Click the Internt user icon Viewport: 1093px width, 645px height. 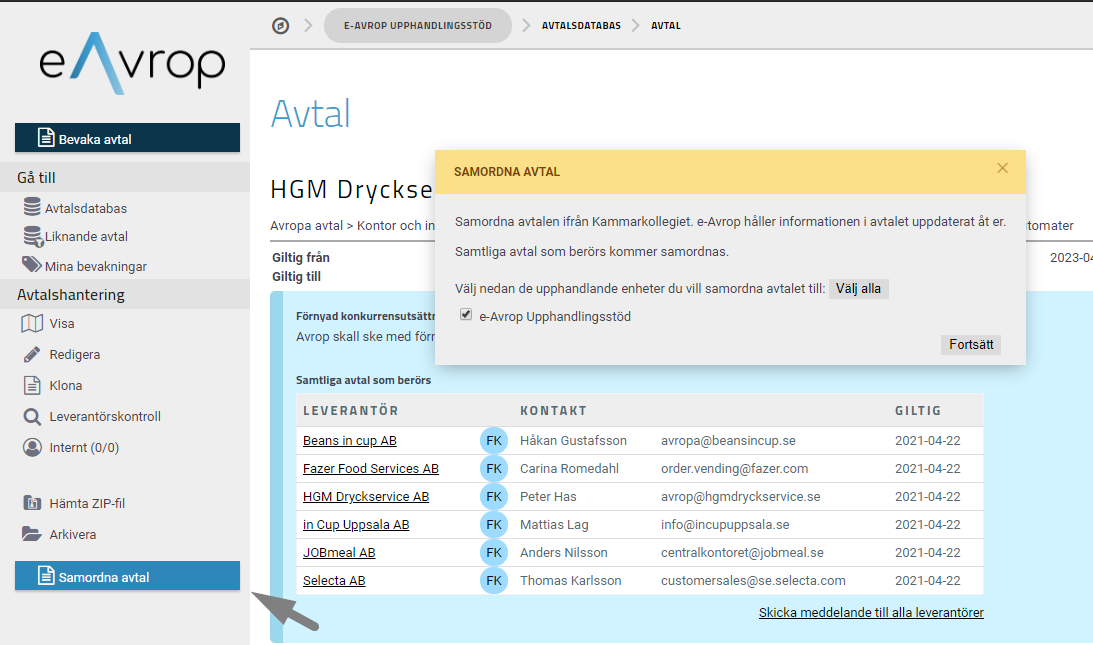pyautogui.click(x=32, y=447)
